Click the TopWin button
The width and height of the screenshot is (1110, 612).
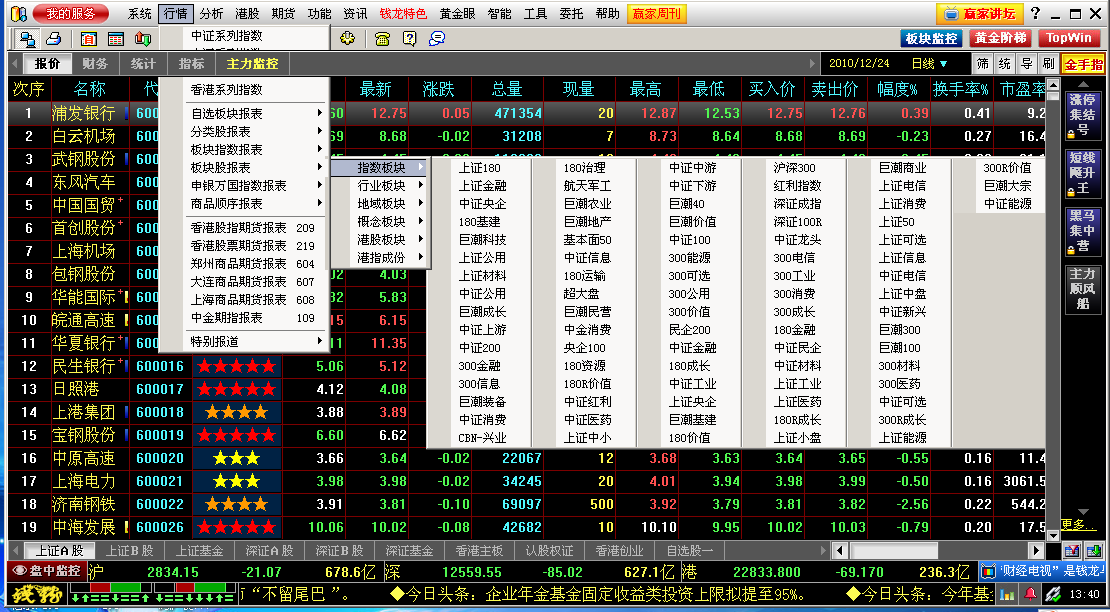[1069, 38]
